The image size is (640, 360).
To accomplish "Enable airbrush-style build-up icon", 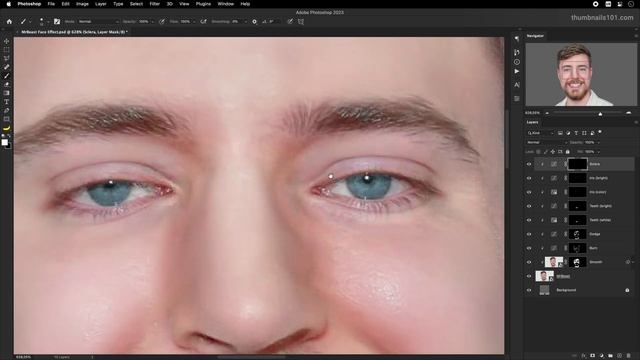I will pyautogui.click(x=203, y=22).
